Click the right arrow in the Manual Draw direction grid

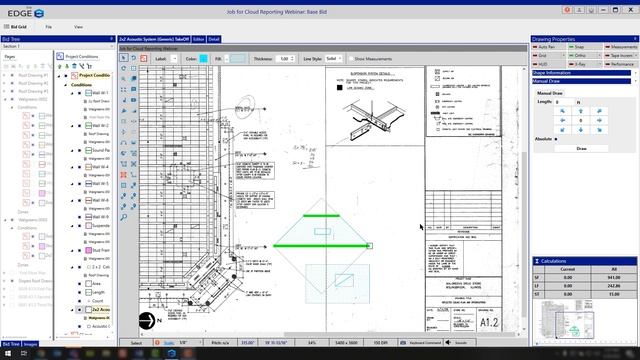[599, 120]
